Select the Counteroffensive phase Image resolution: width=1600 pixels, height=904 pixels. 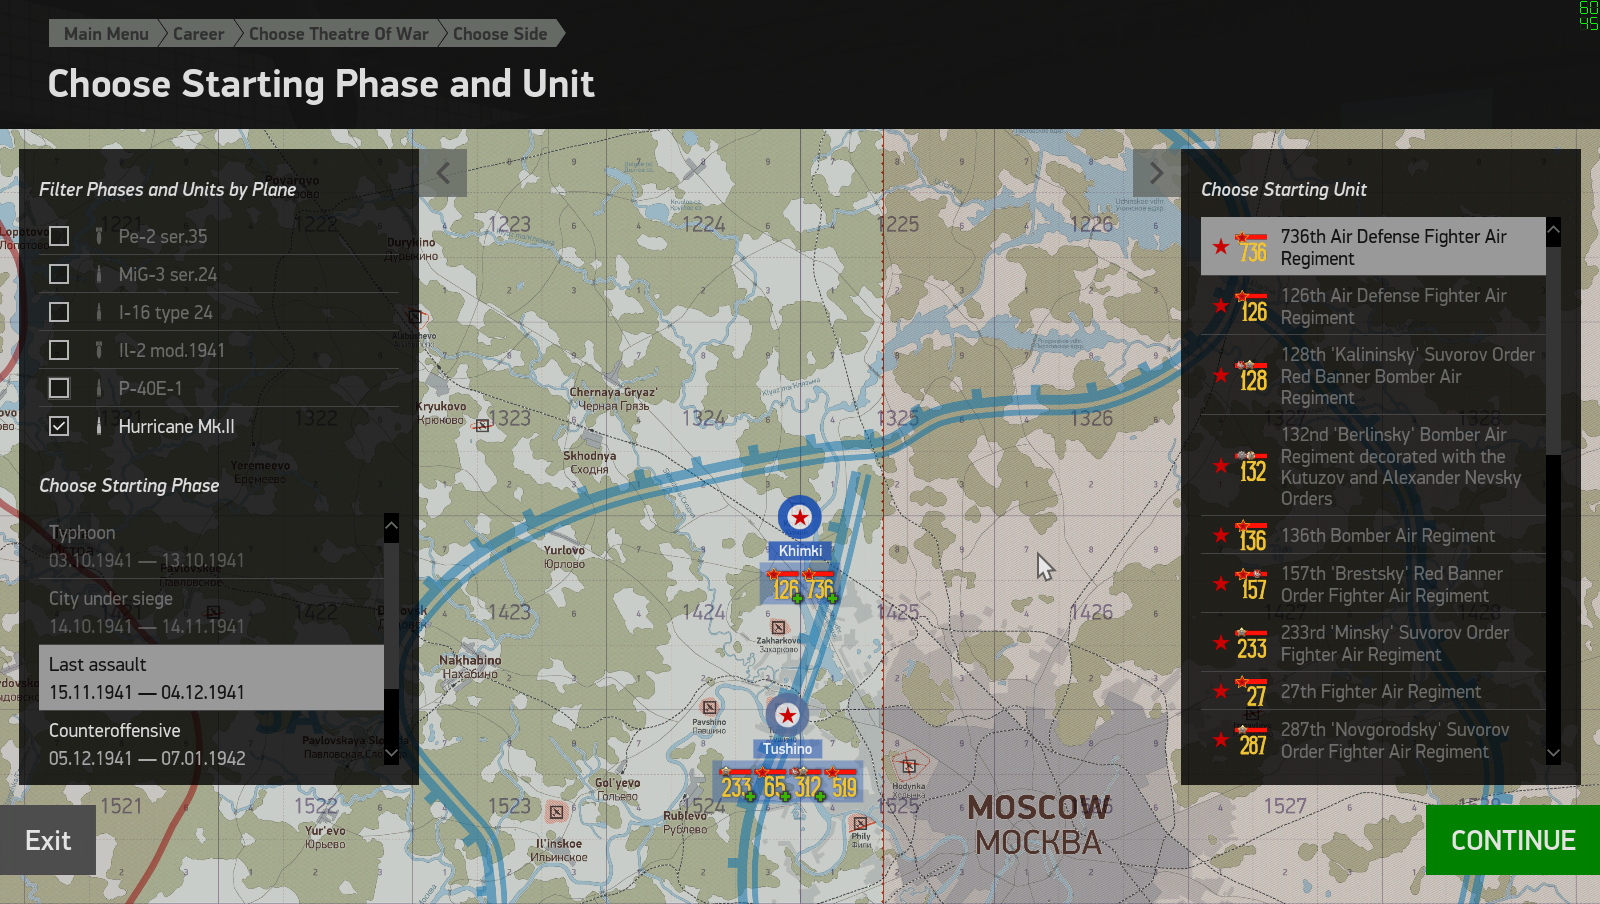(211, 744)
